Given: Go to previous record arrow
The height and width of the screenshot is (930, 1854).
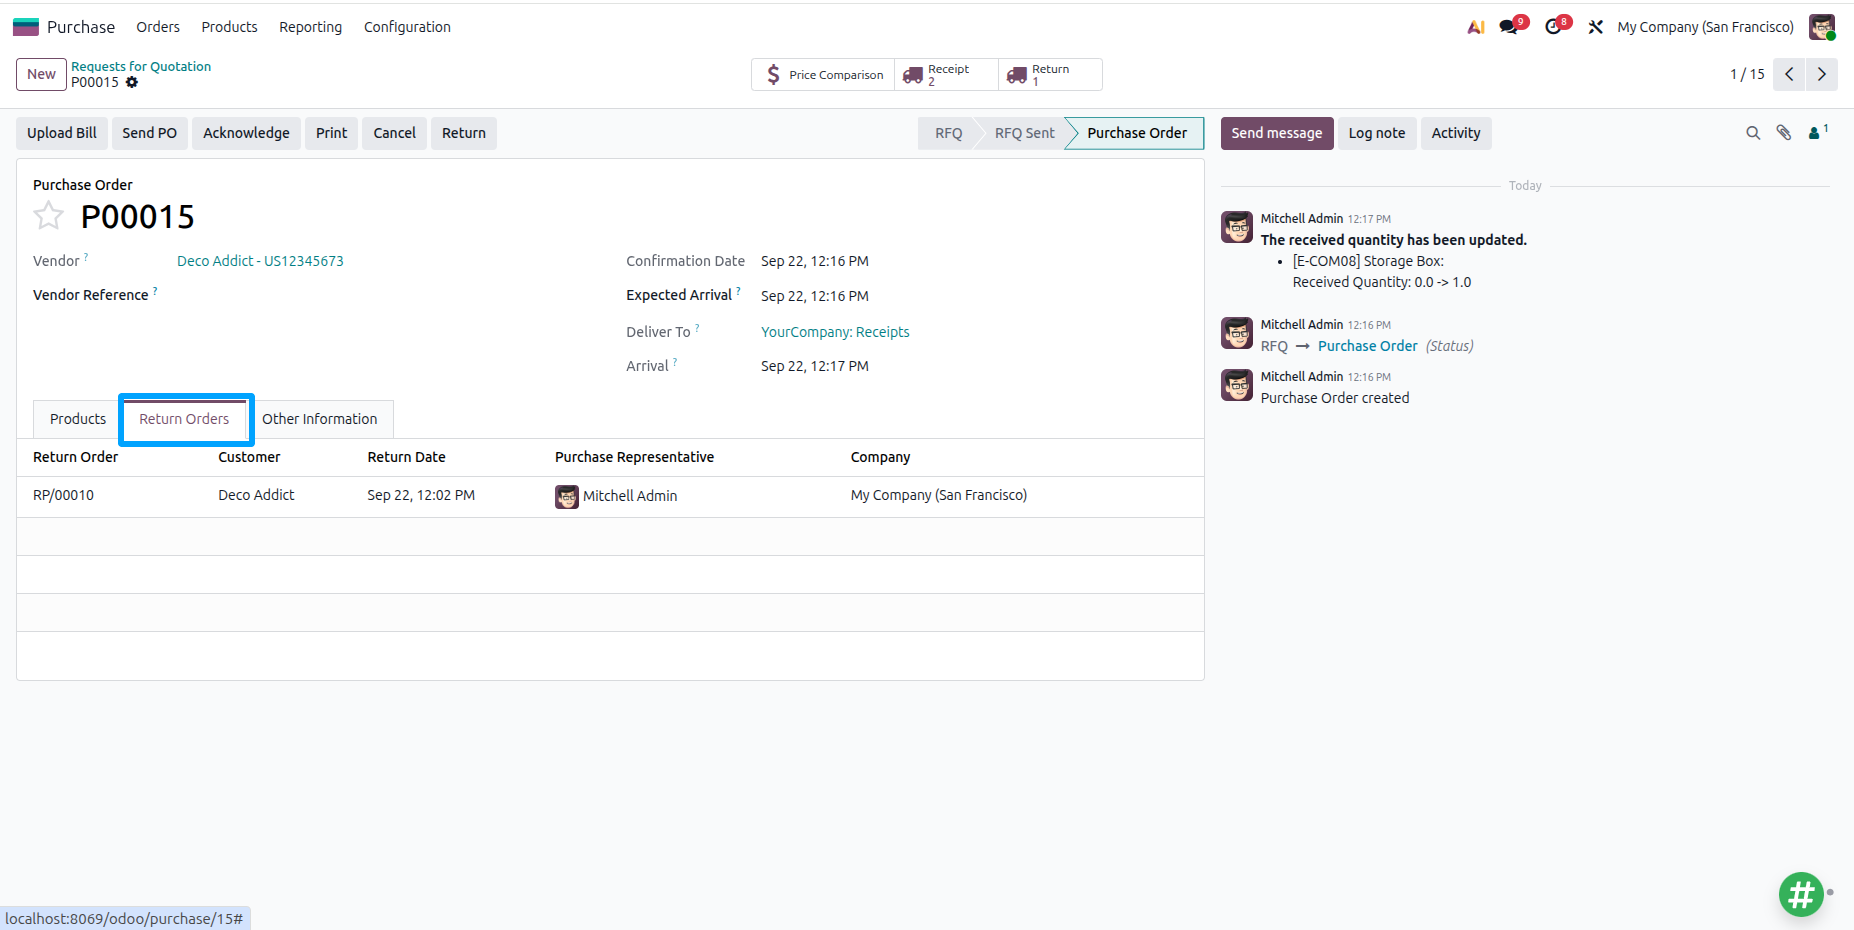Looking at the screenshot, I should coord(1789,74).
